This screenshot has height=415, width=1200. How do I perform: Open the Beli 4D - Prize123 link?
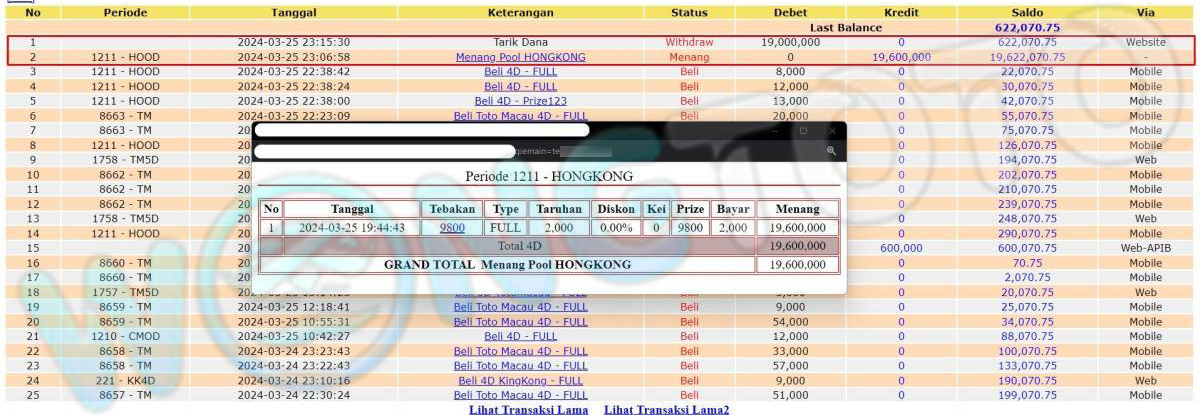coord(520,101)
